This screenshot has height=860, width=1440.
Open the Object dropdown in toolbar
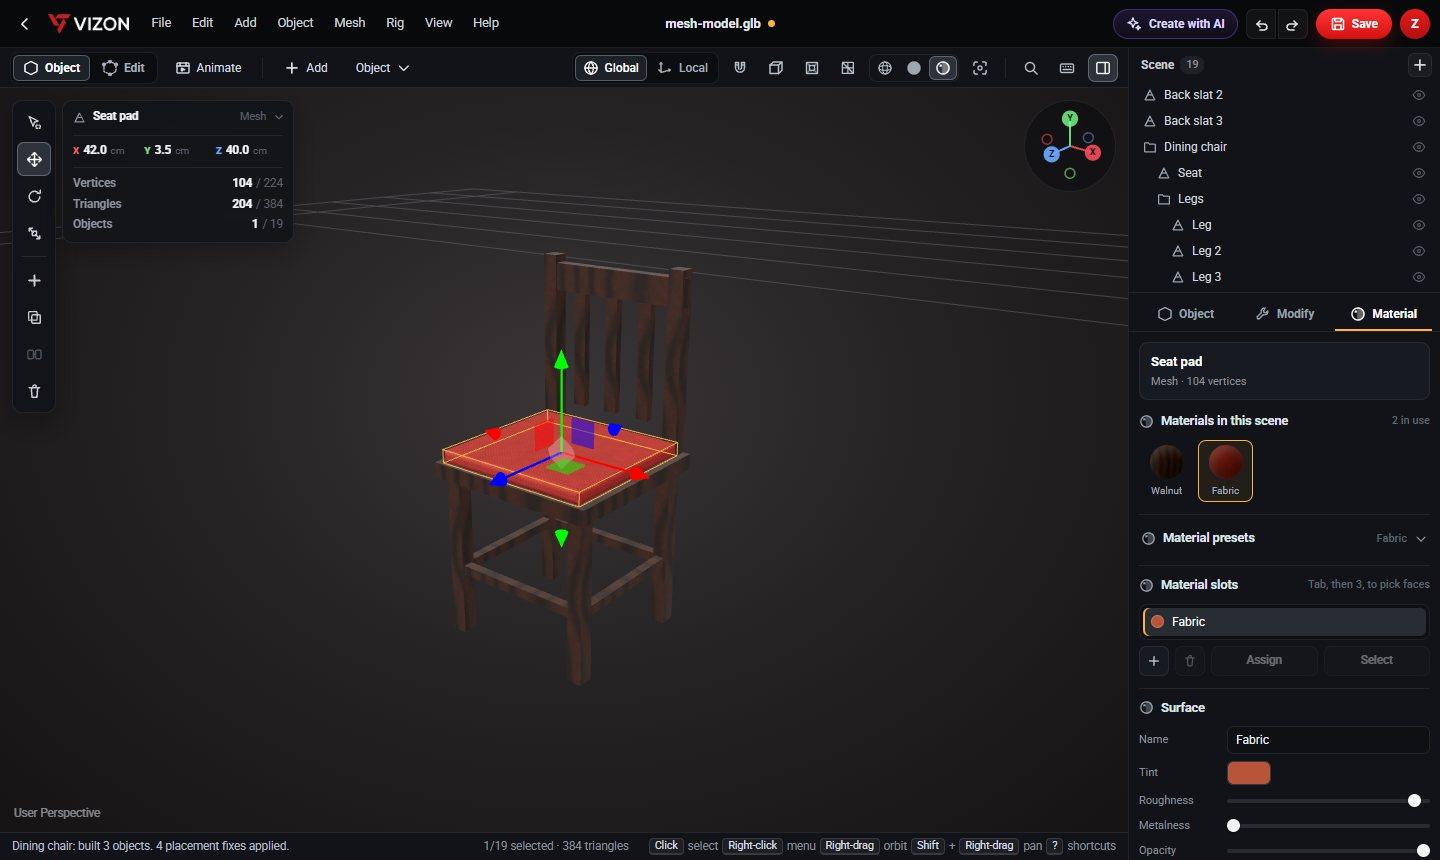tap(382, 68)
